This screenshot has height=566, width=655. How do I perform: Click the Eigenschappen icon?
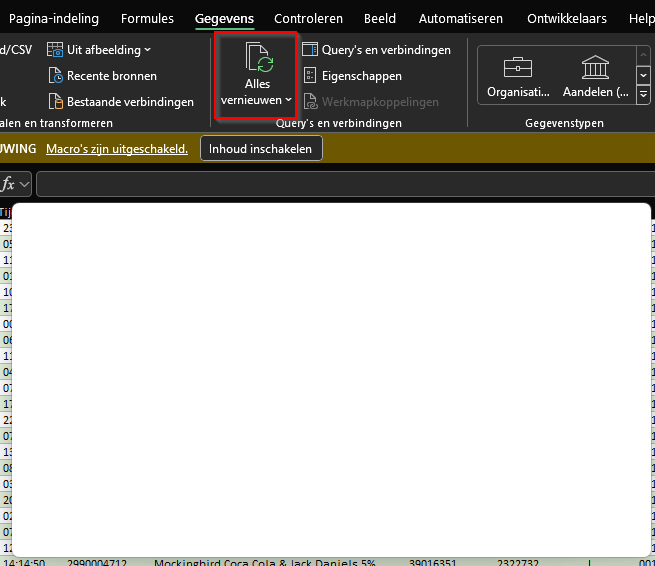click(x=310, y=76)
